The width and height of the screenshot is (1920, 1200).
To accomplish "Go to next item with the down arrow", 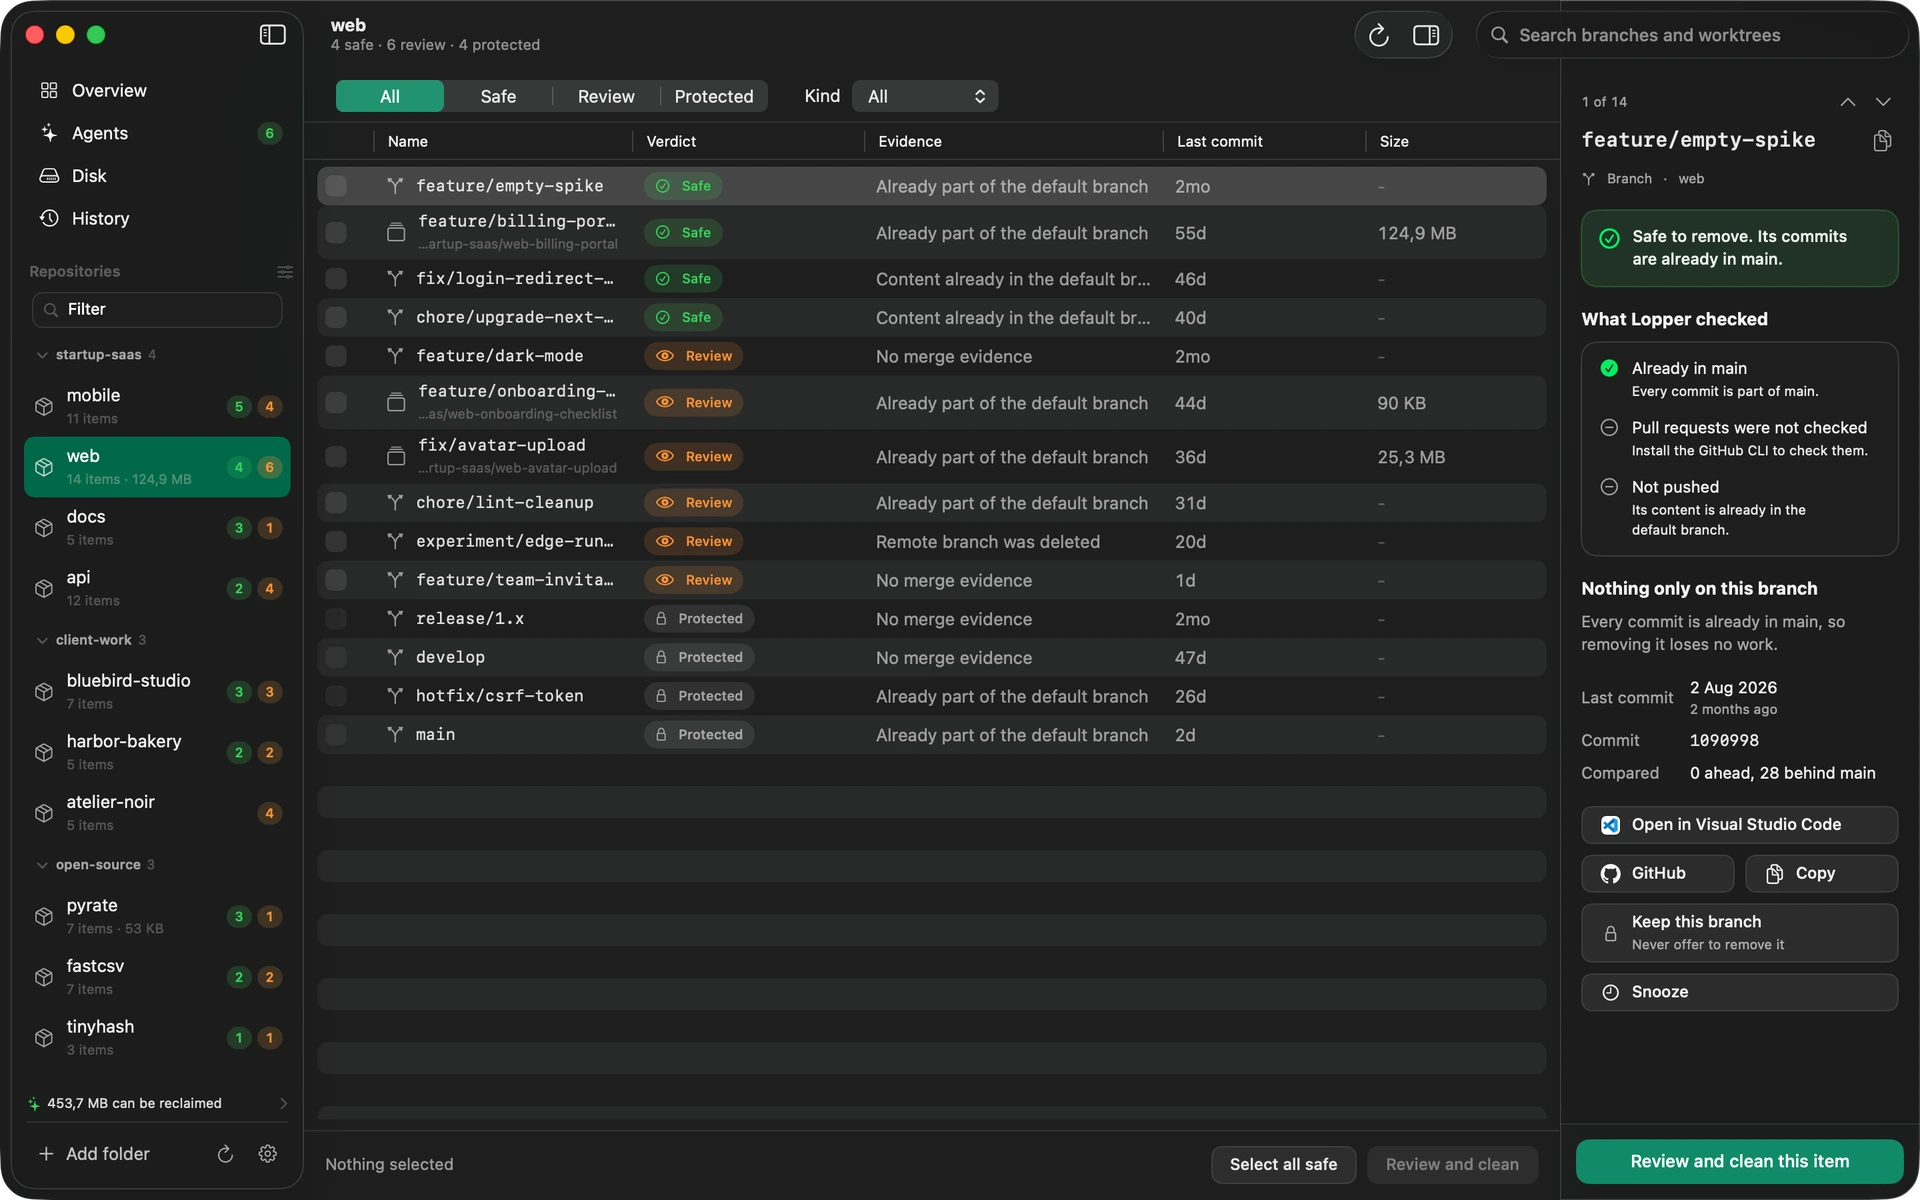I will pos(1883,102).
